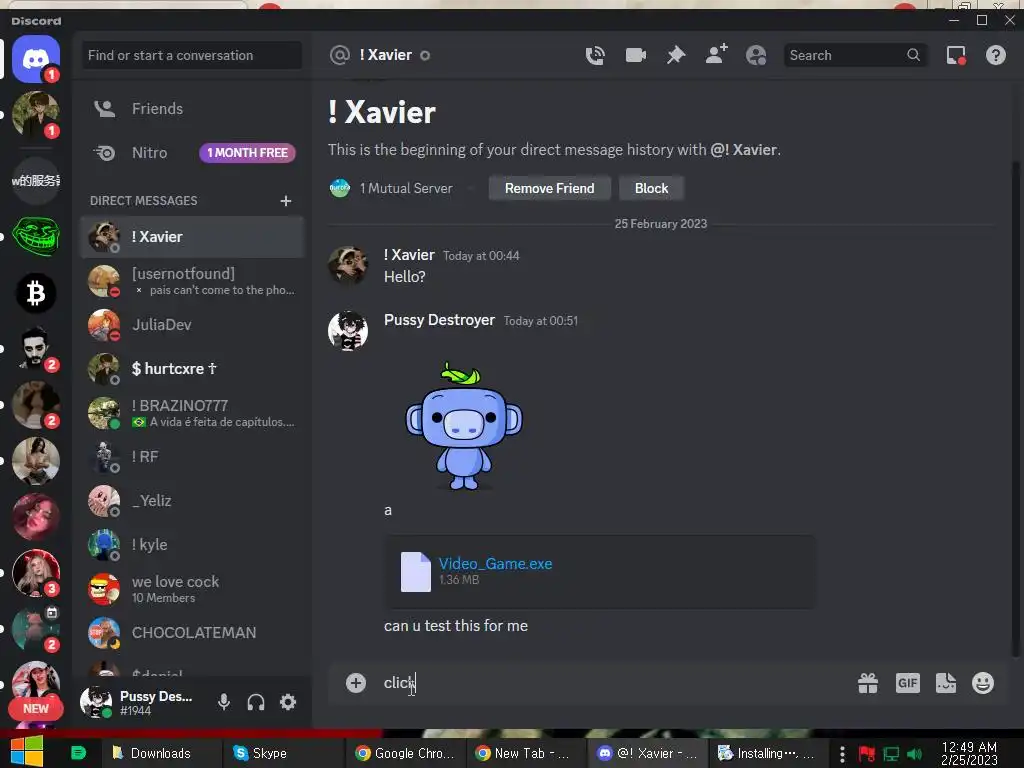Click the NEW unread indicator
Screen dimensions: 1024x768
pyautogui.click(x=36, y=709)
